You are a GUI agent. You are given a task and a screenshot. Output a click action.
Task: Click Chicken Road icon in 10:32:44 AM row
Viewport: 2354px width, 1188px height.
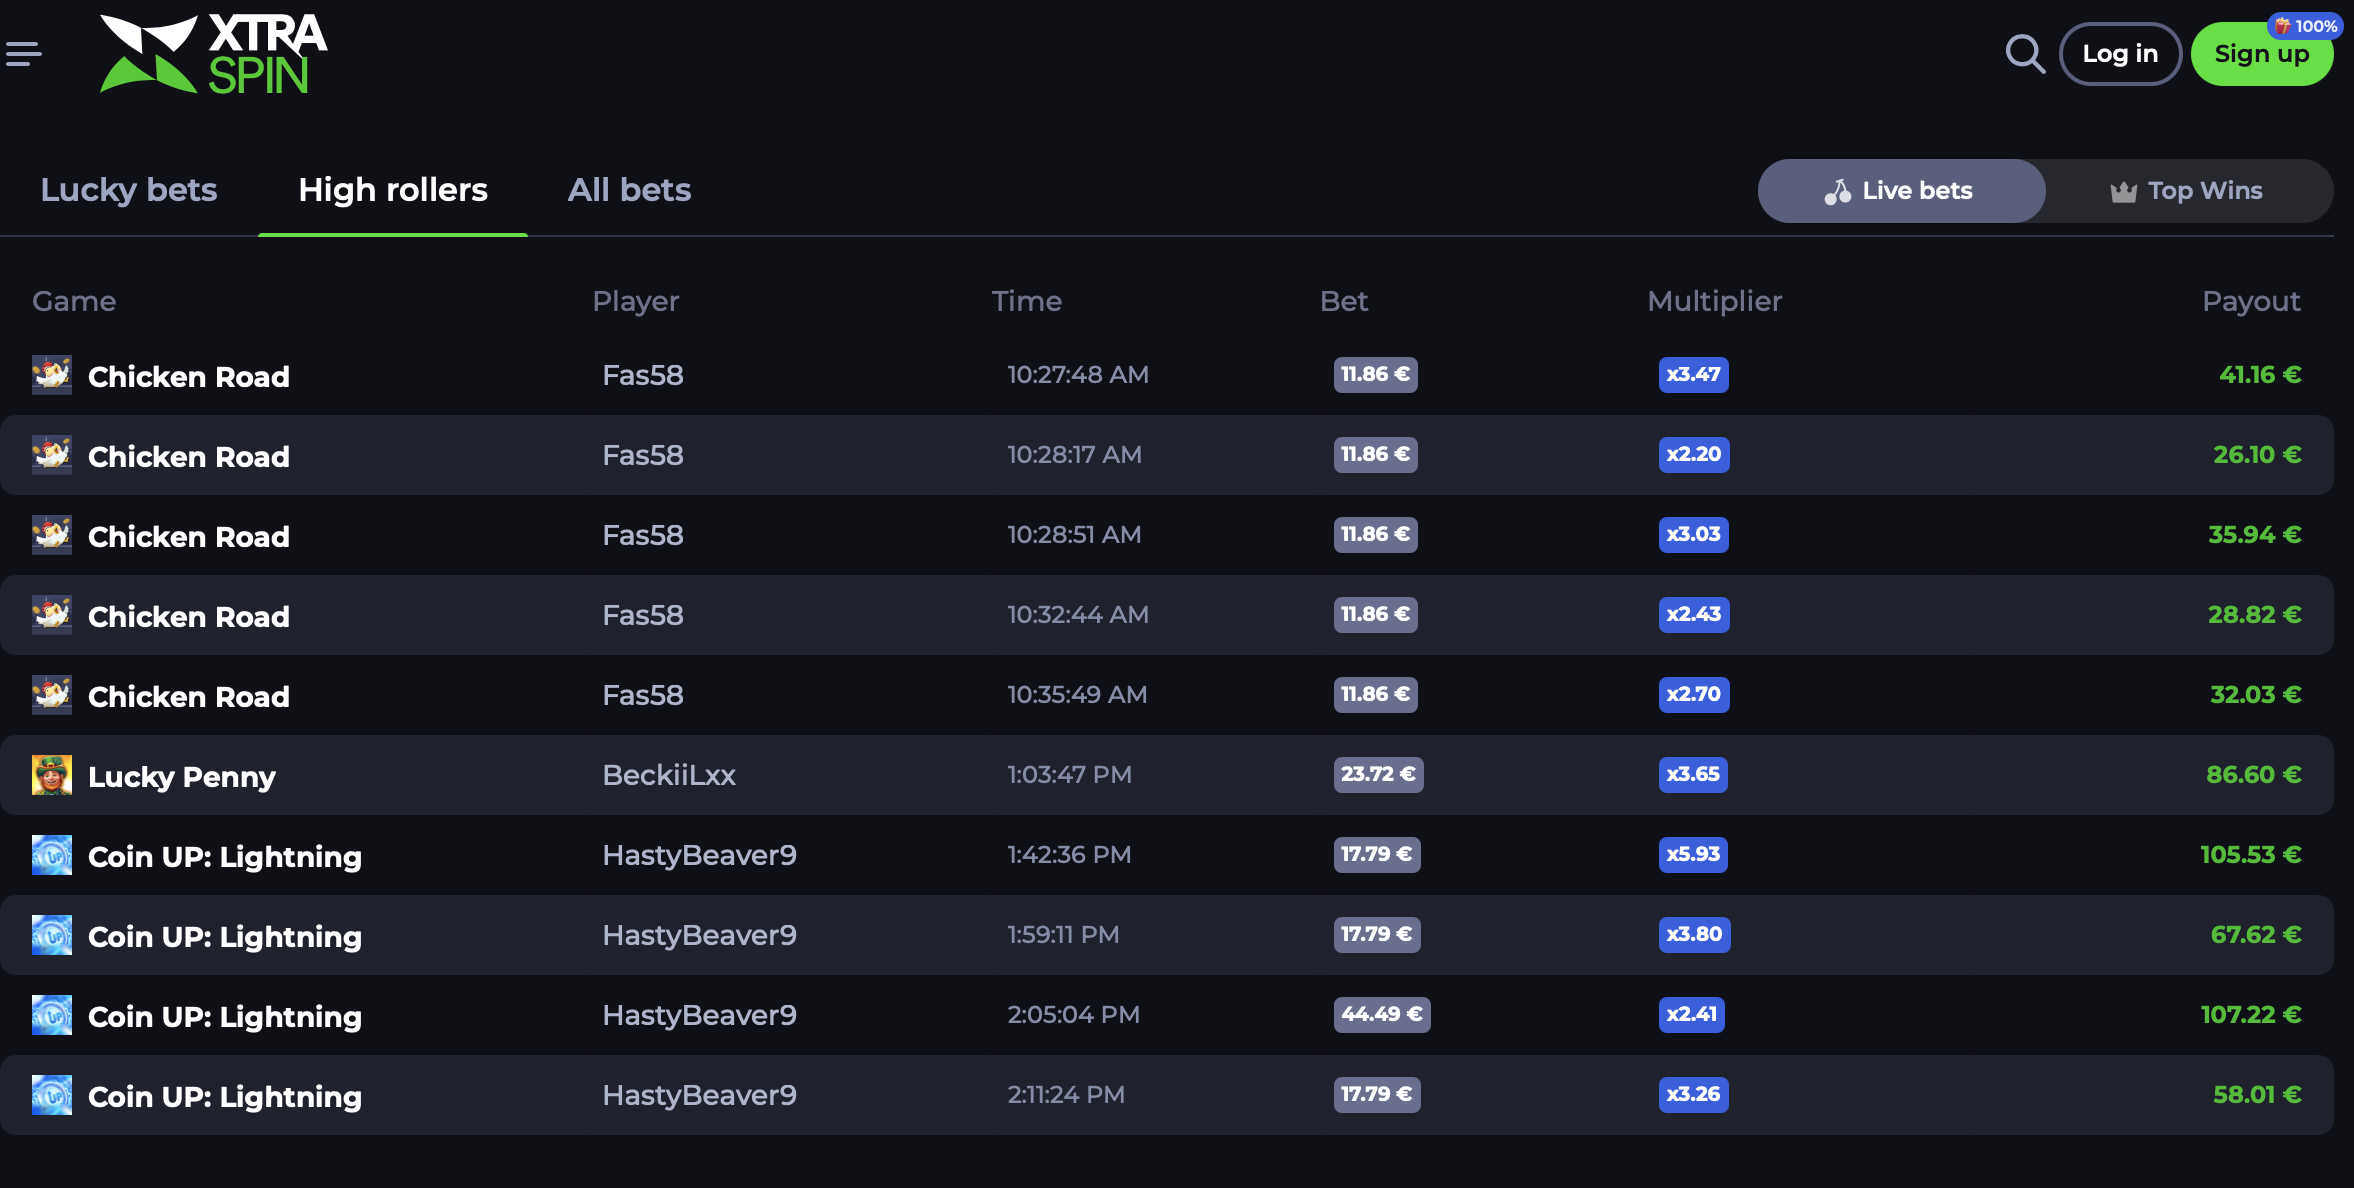52,615
